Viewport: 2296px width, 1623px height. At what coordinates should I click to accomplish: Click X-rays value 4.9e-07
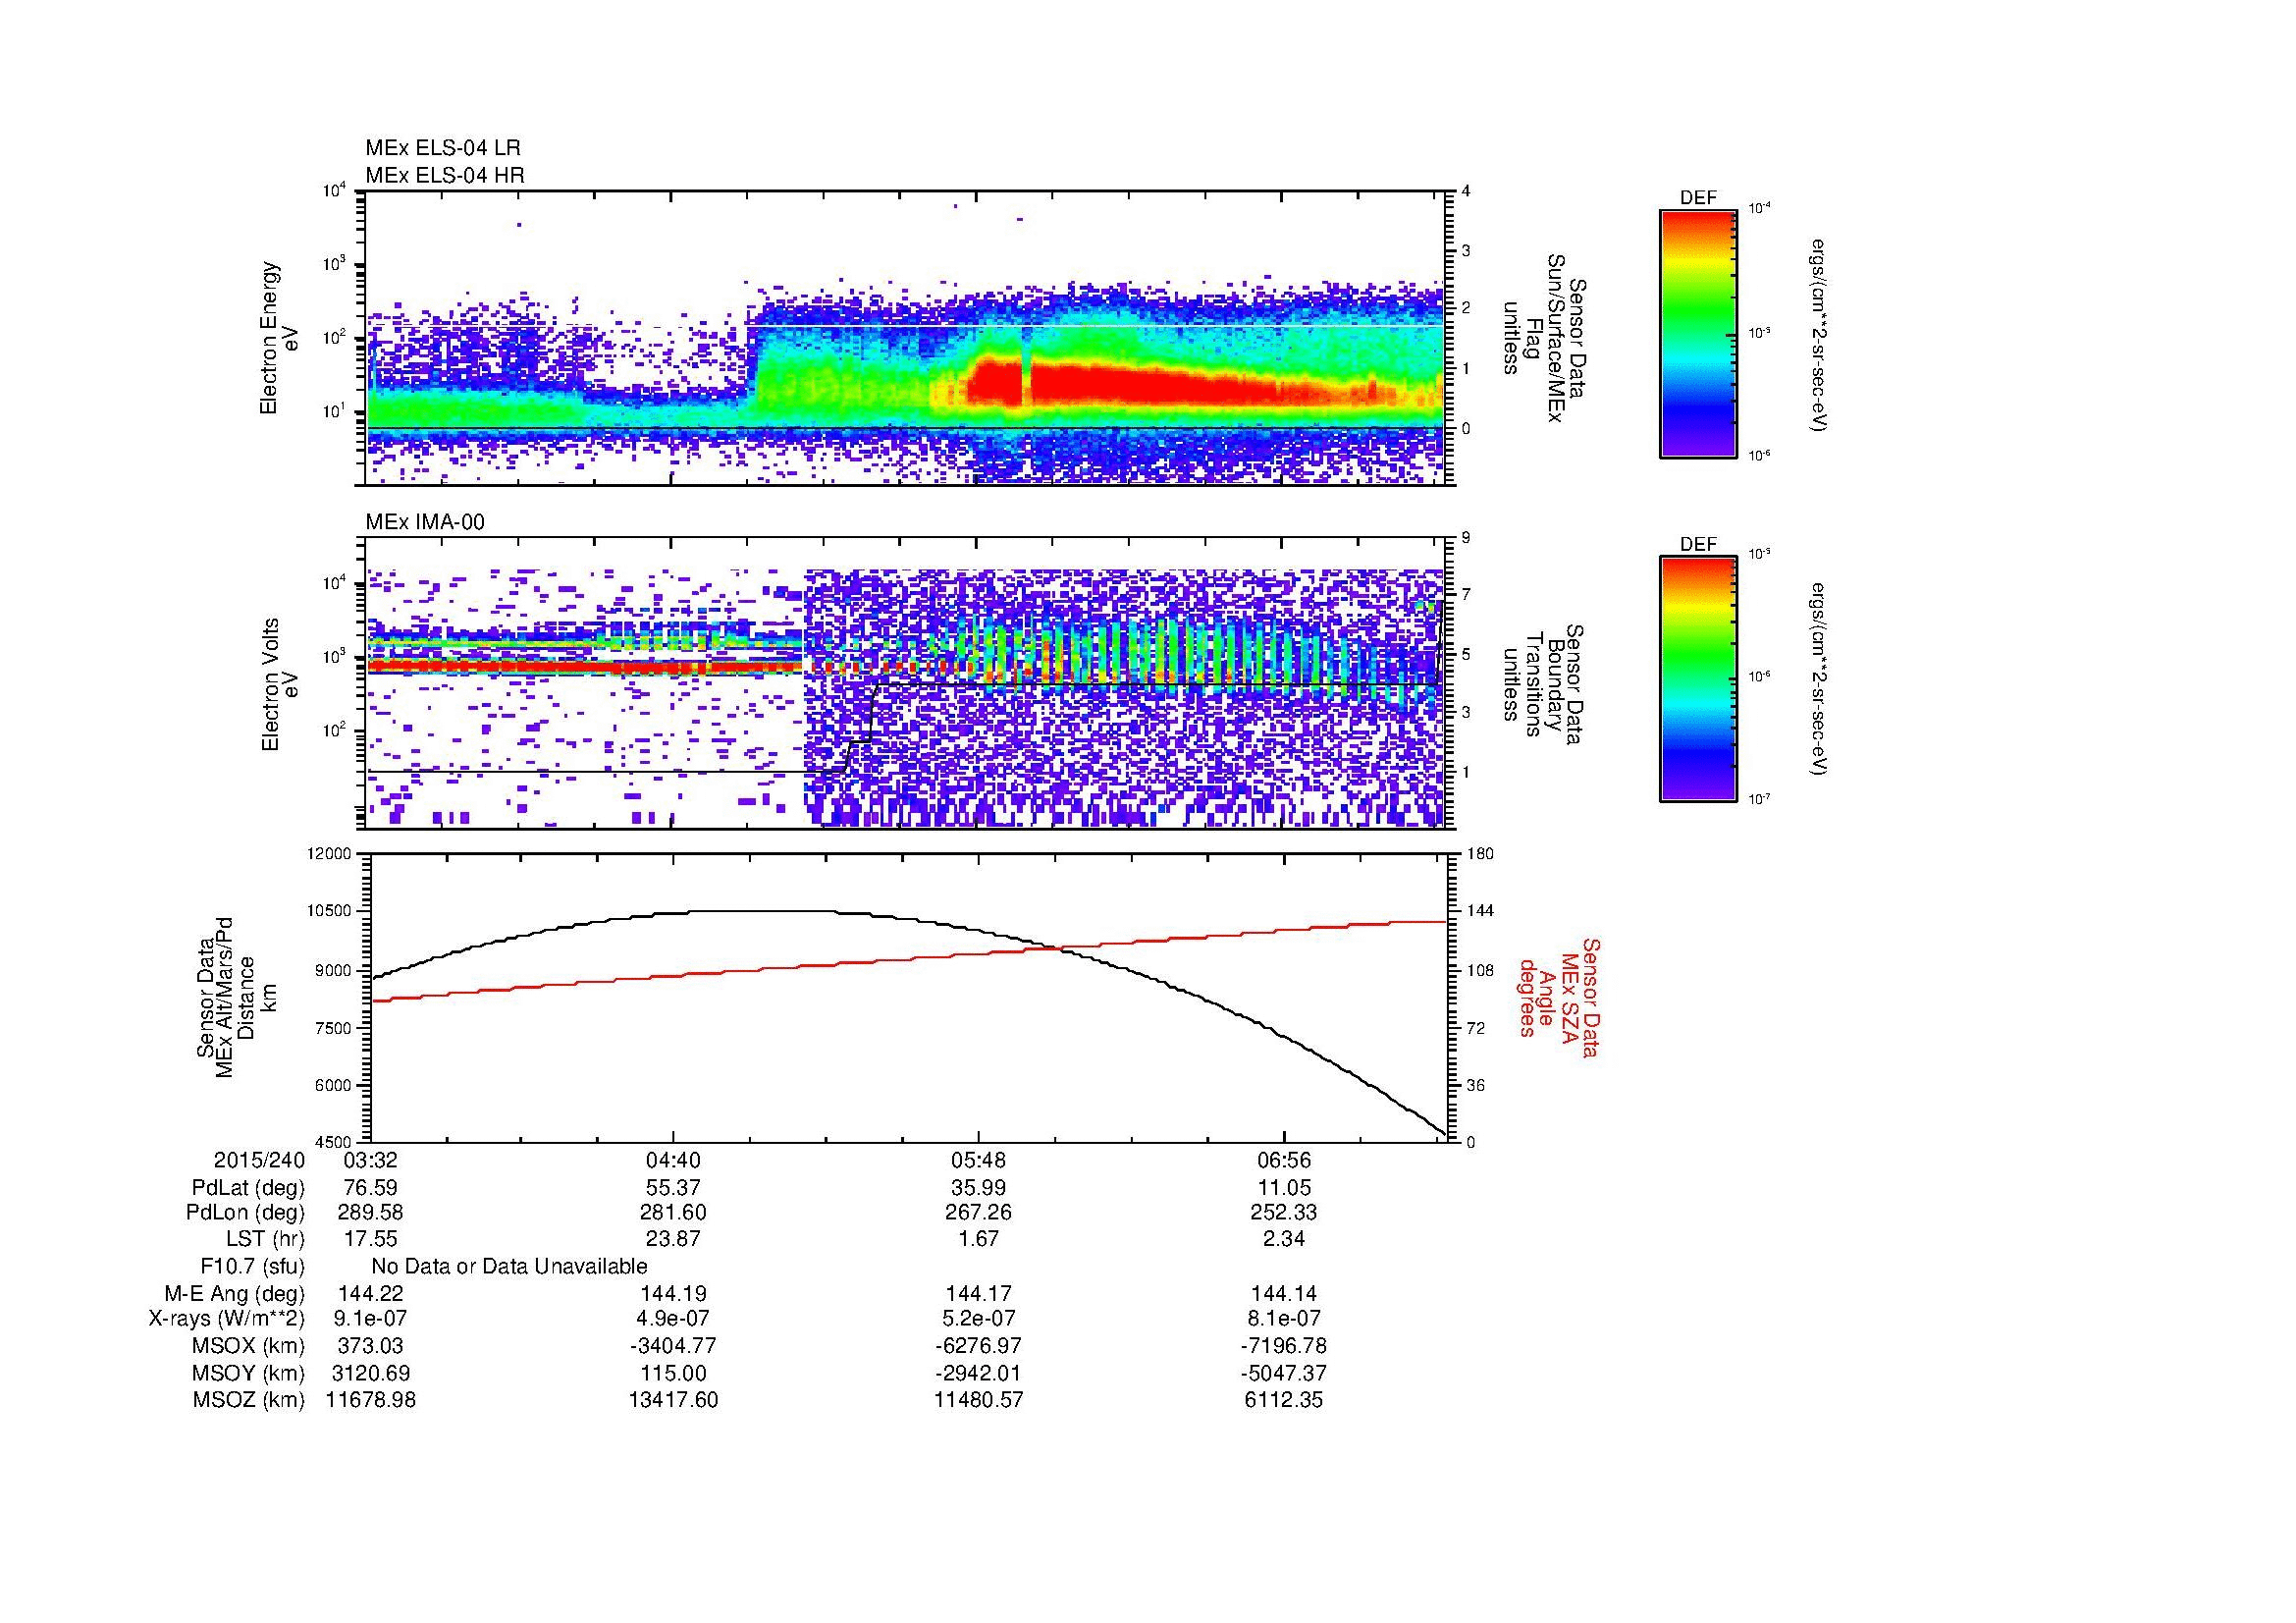point(674,1319)
